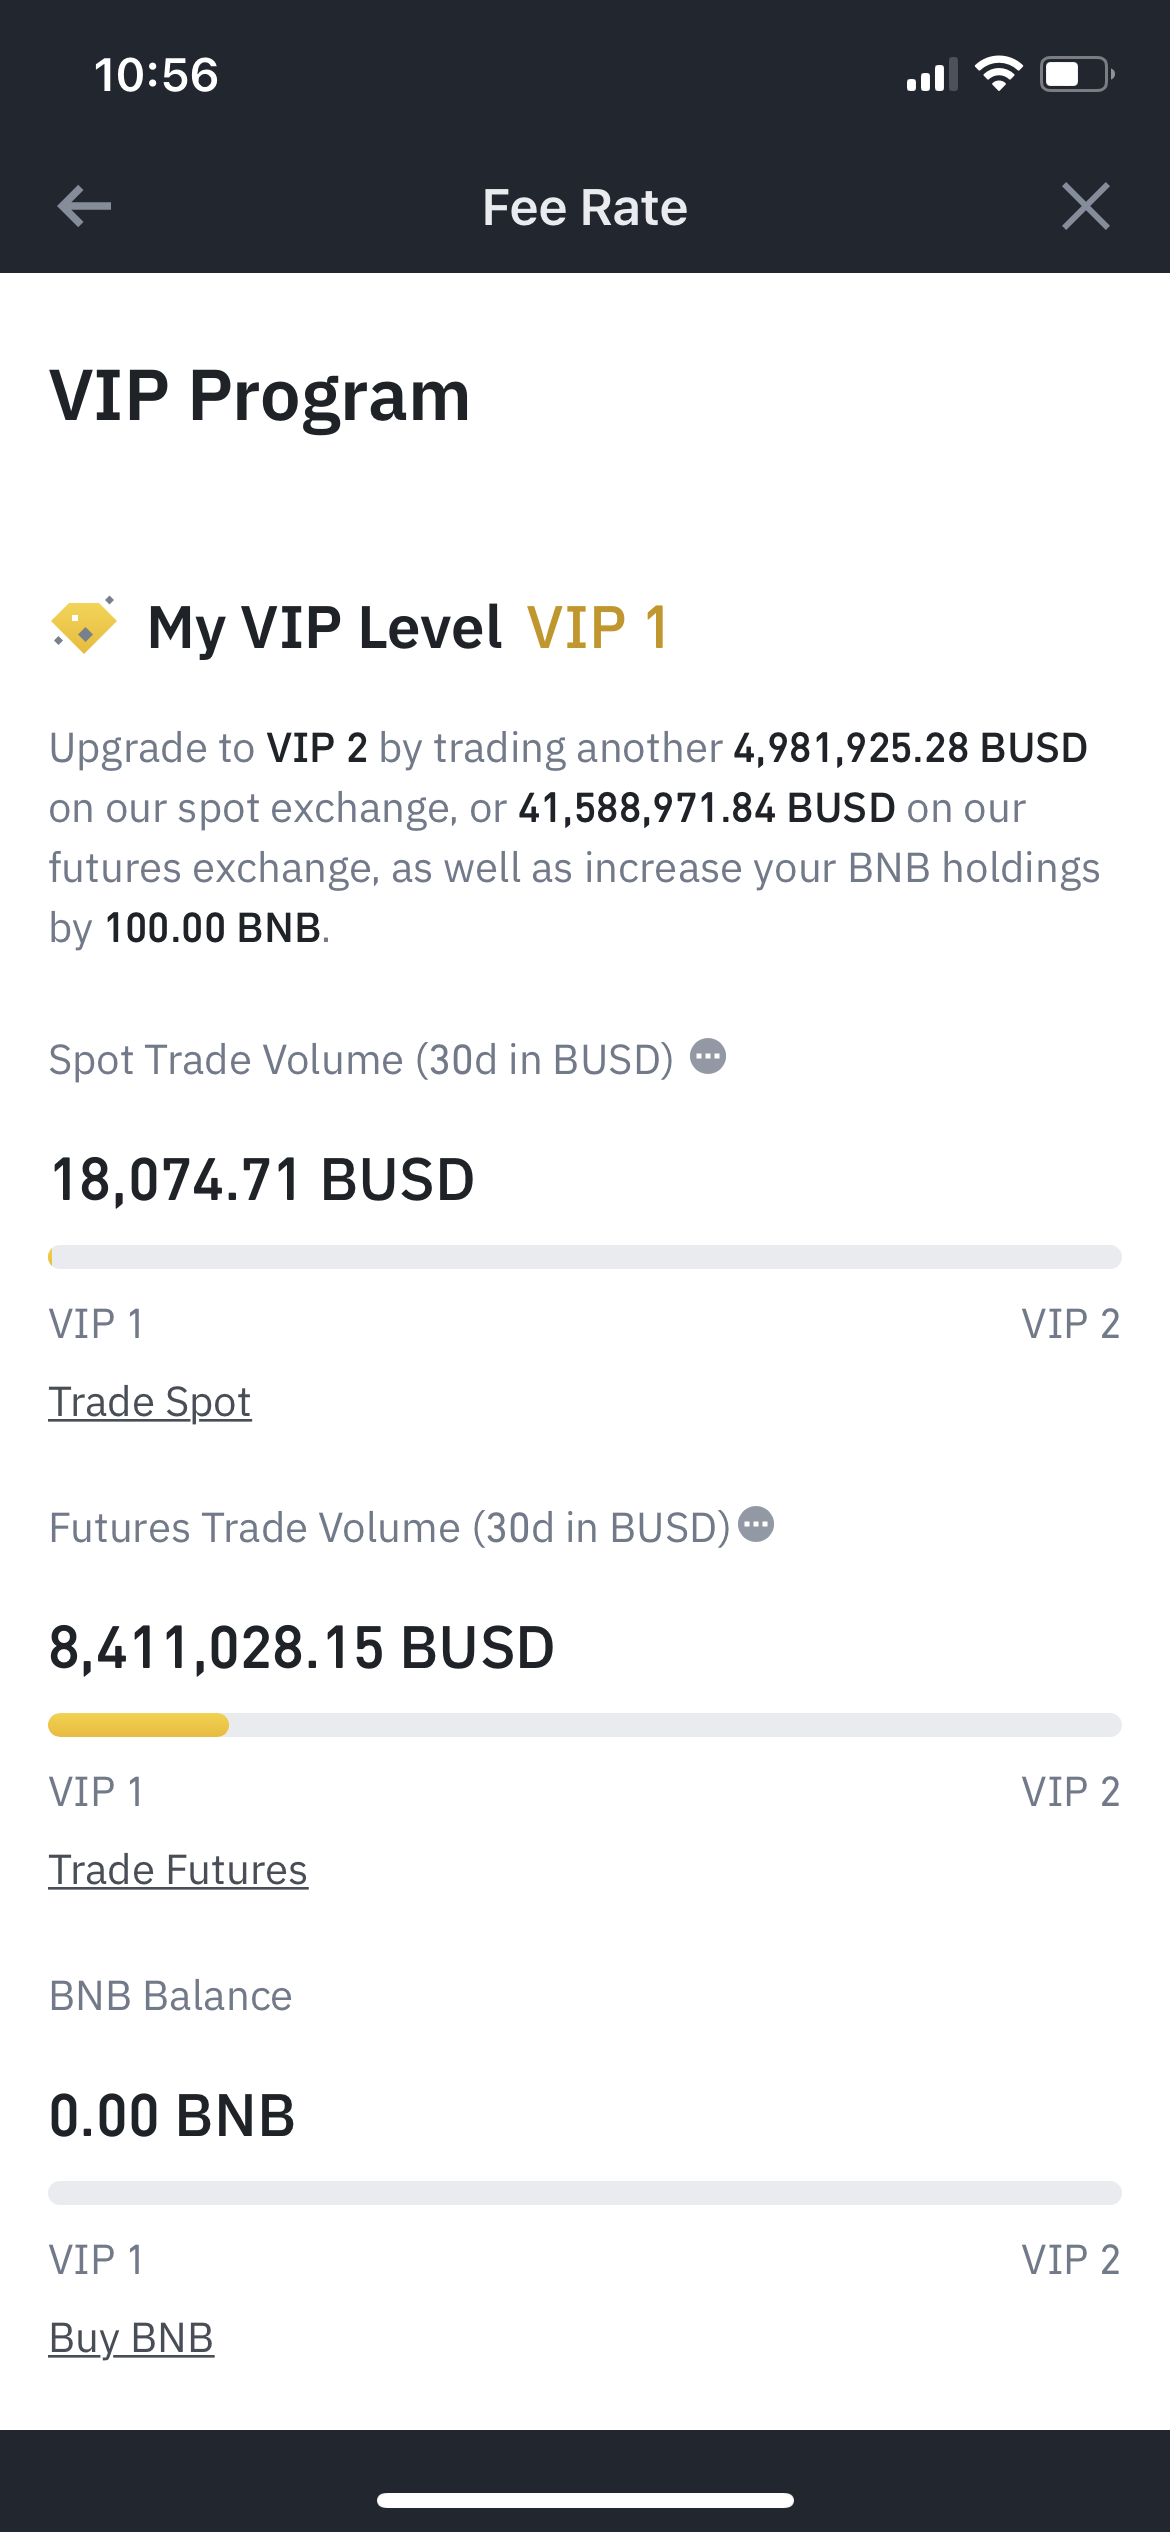The height and width of the screenshot is (2532, 1170).
Task: Open the Trade Futures link
Action: [178, 1870]
